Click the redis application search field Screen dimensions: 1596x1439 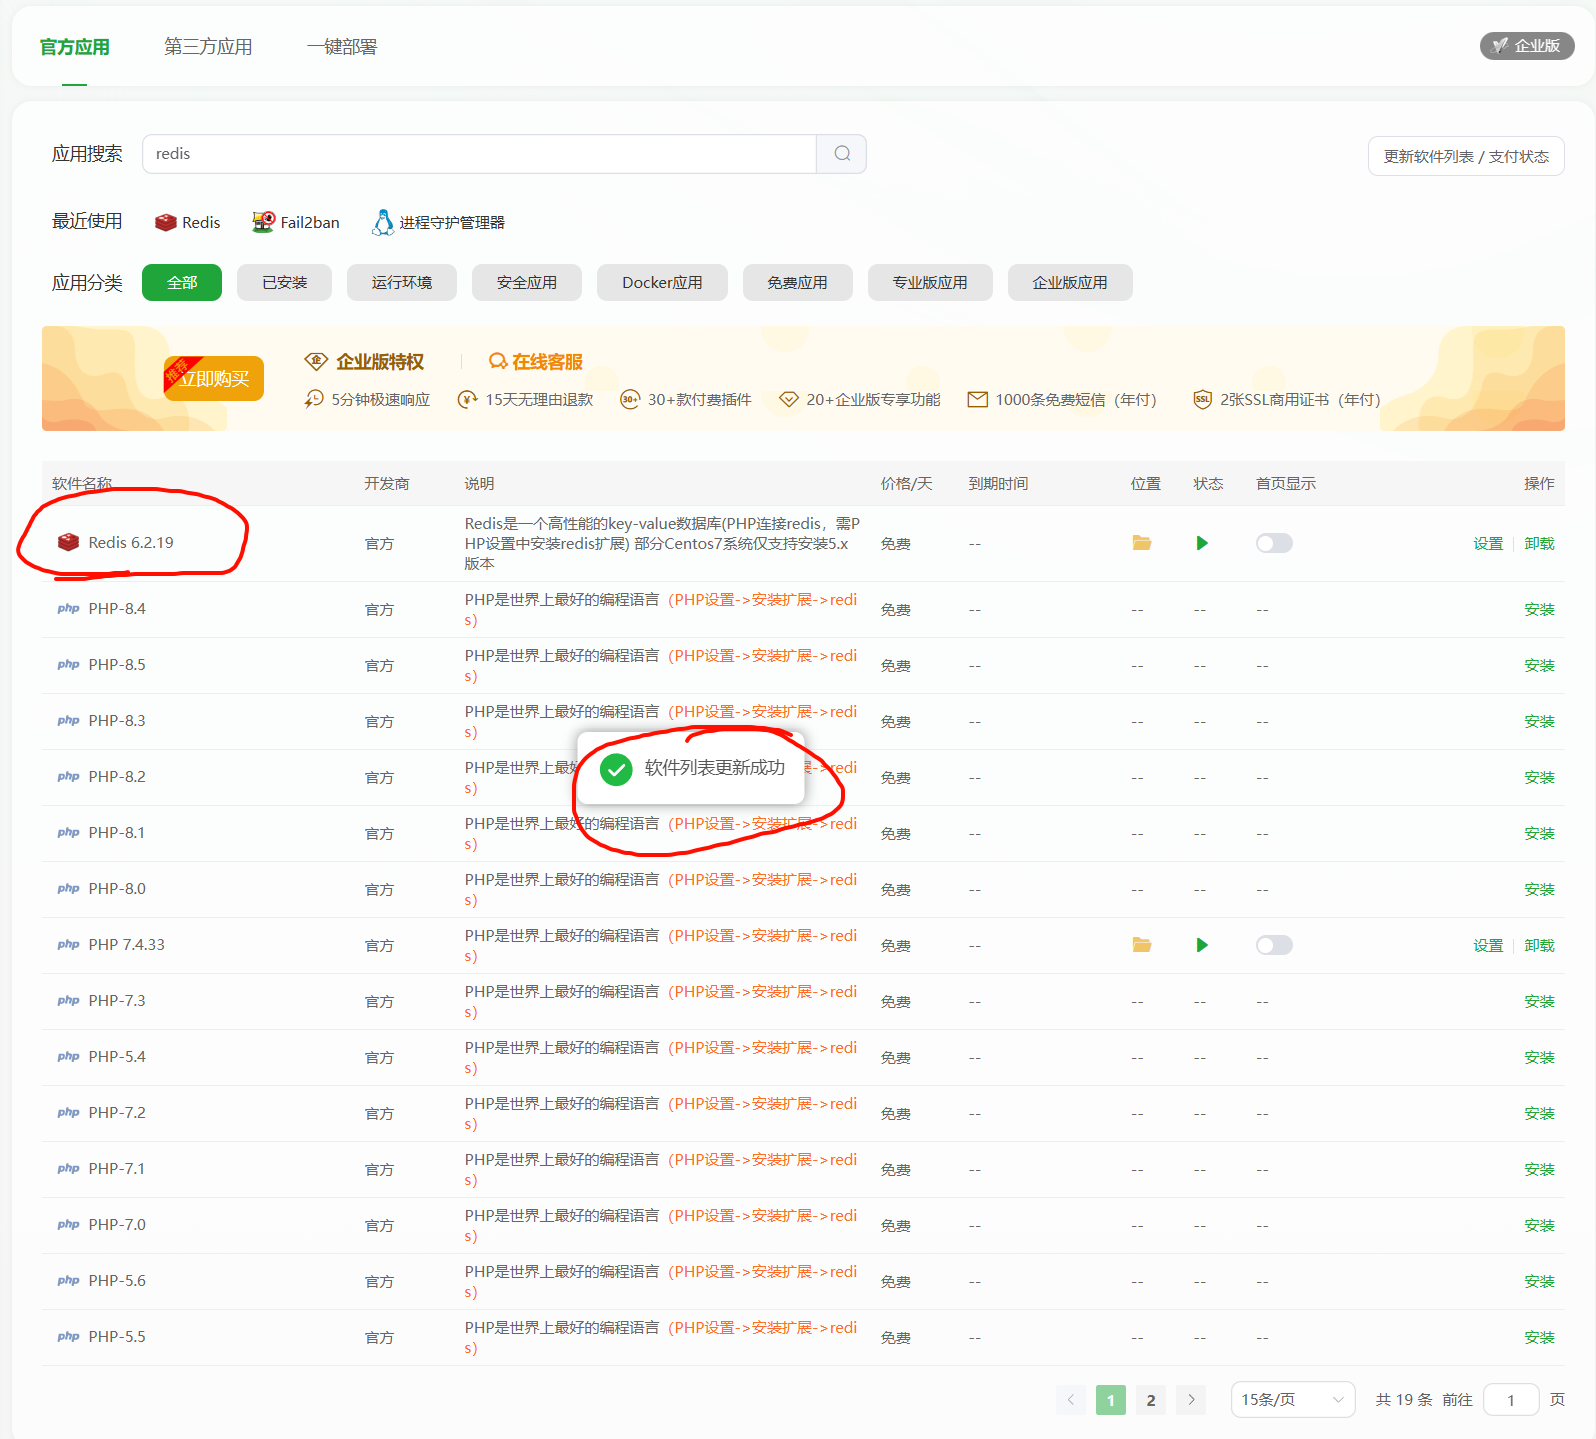coord(480,154)
